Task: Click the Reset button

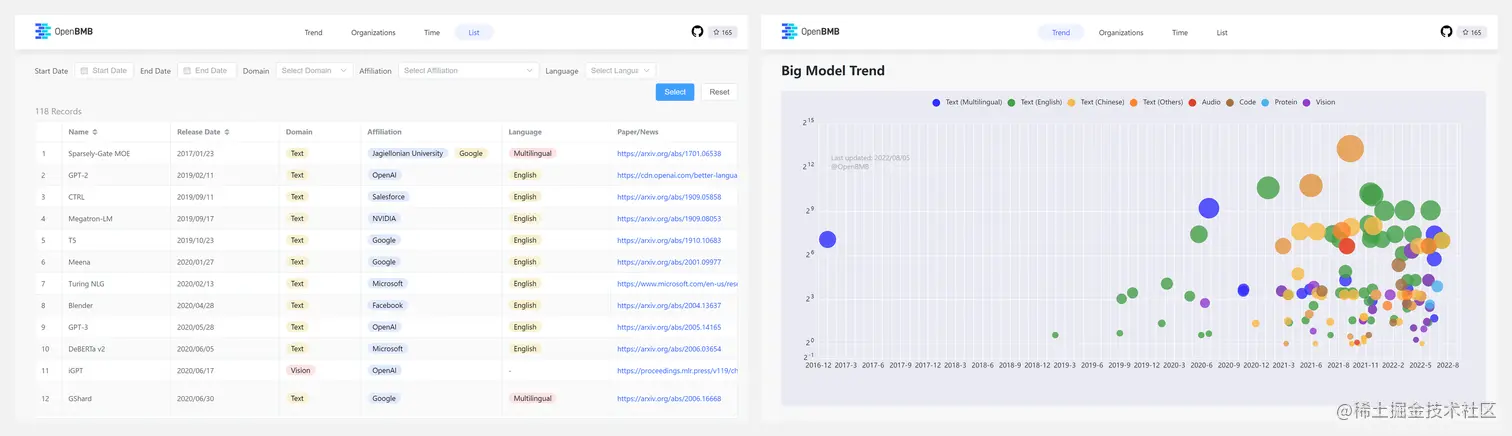Action: click(719, 92)
